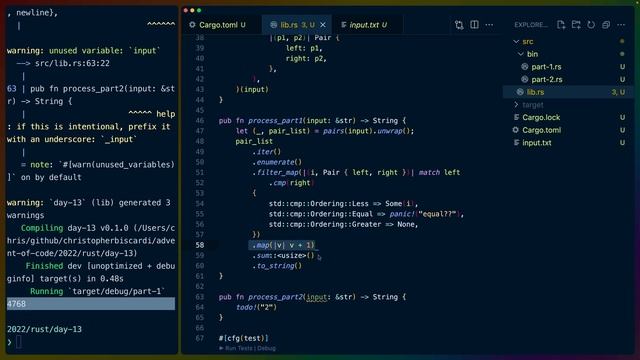Click the EXPLORER panel header
640x360 pixels.
coord(531,25)
